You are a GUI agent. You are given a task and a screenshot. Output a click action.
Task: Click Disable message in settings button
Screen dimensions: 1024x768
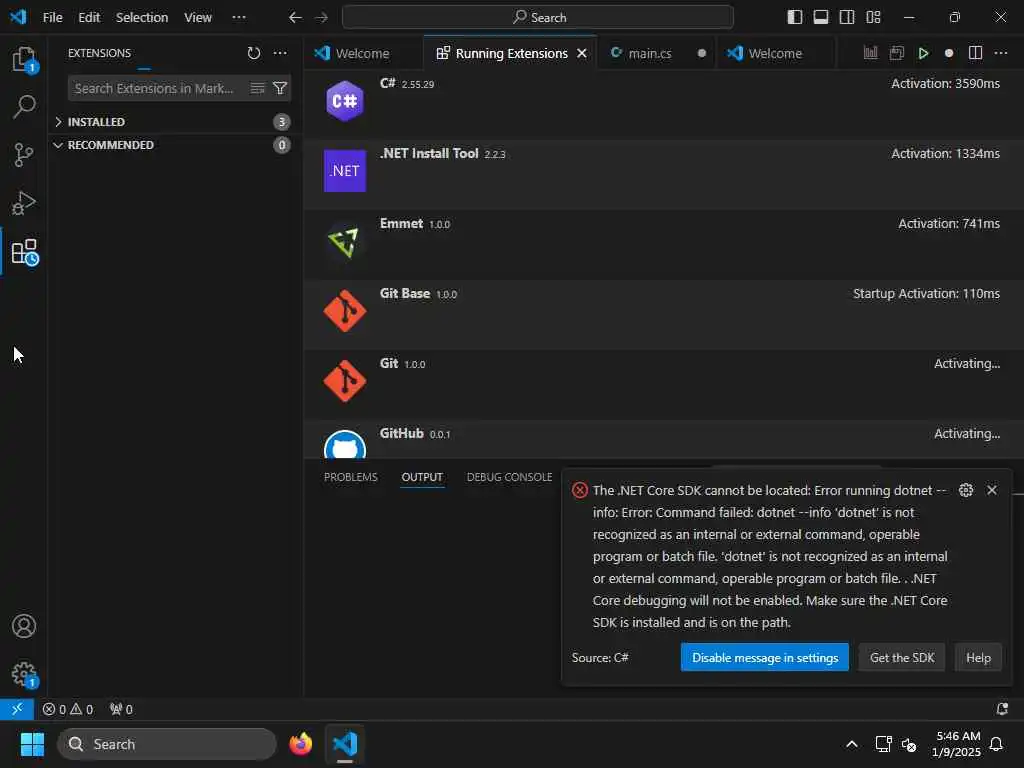(765, 658)
